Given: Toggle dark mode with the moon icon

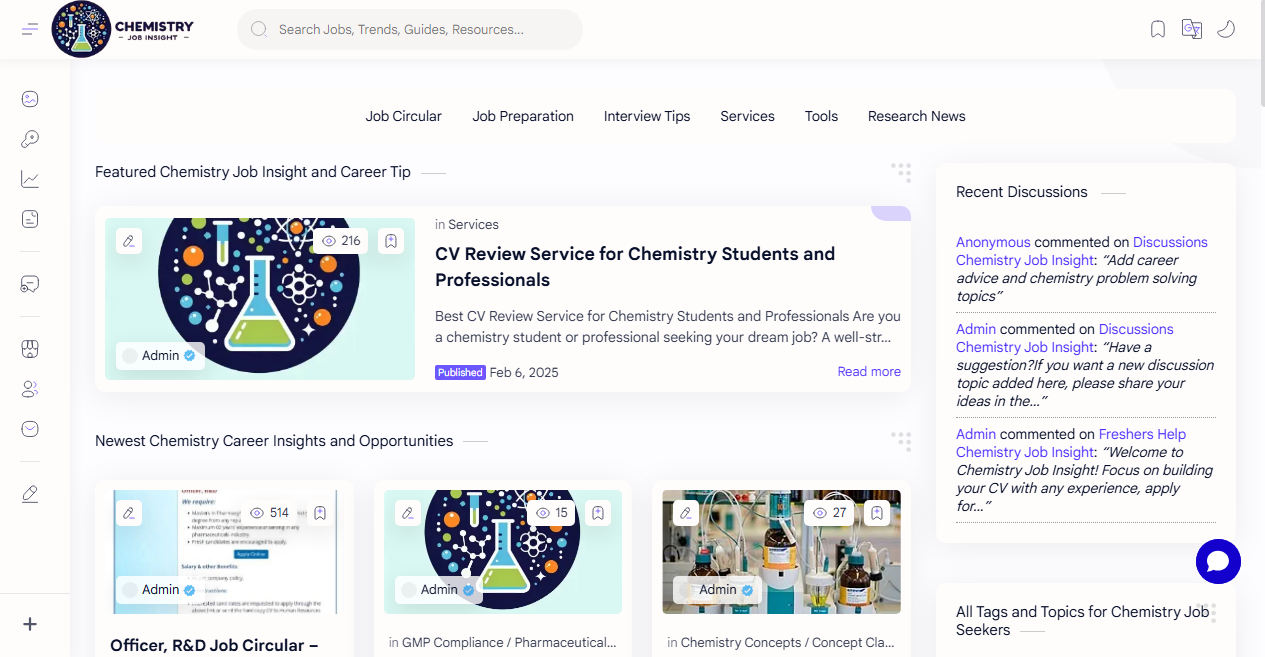Looking at the screenshot, I should pyautogui.click(x=1226, y=29).
